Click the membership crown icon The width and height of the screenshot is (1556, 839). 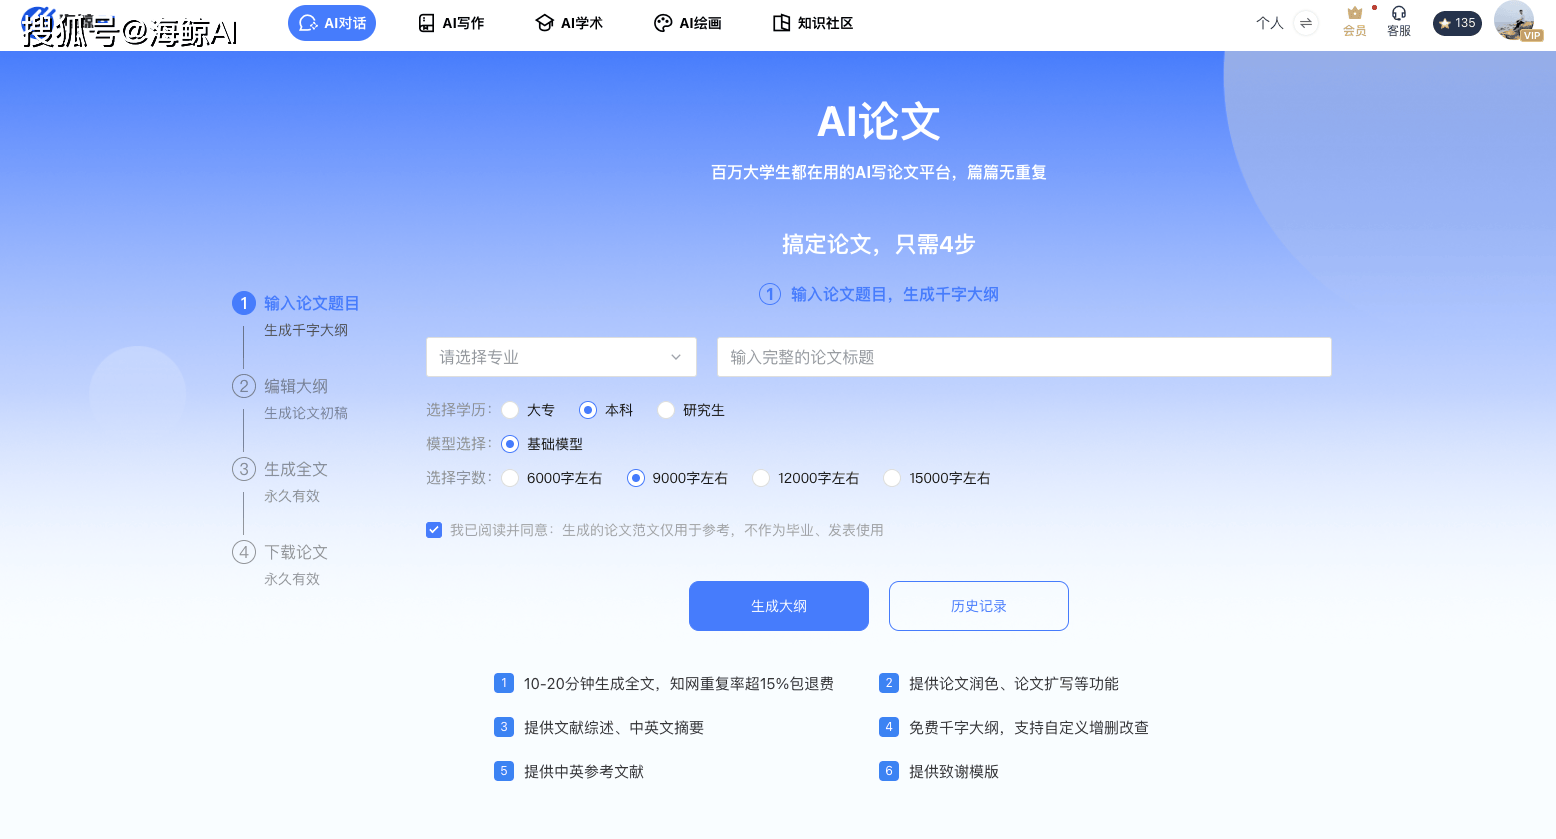tap(1354, 14)
